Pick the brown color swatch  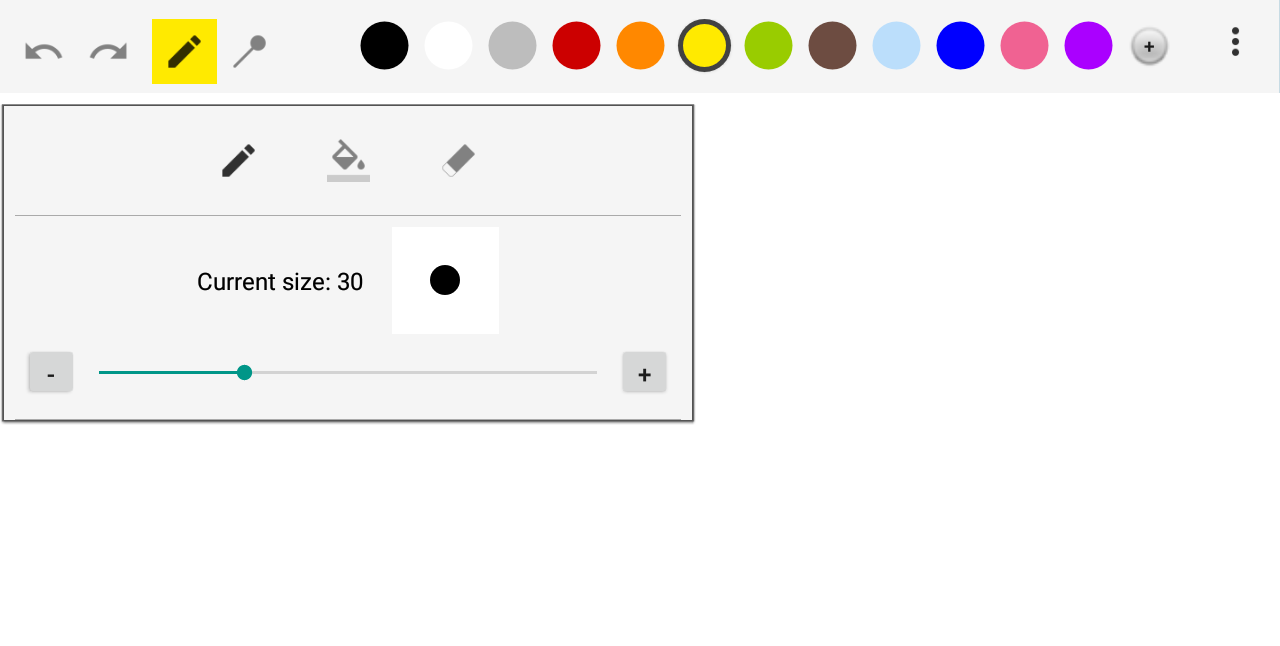click(832, 46)
